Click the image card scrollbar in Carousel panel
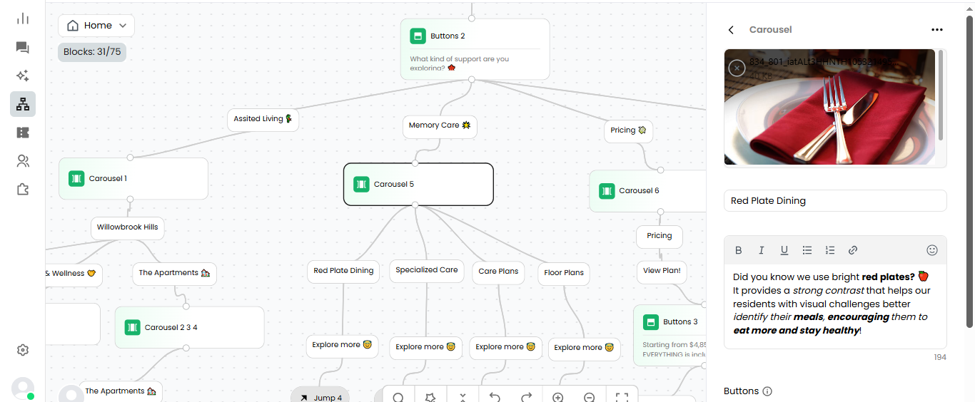Image resolution: width=975 pixels, height=402 pixels. pos(941,95)
